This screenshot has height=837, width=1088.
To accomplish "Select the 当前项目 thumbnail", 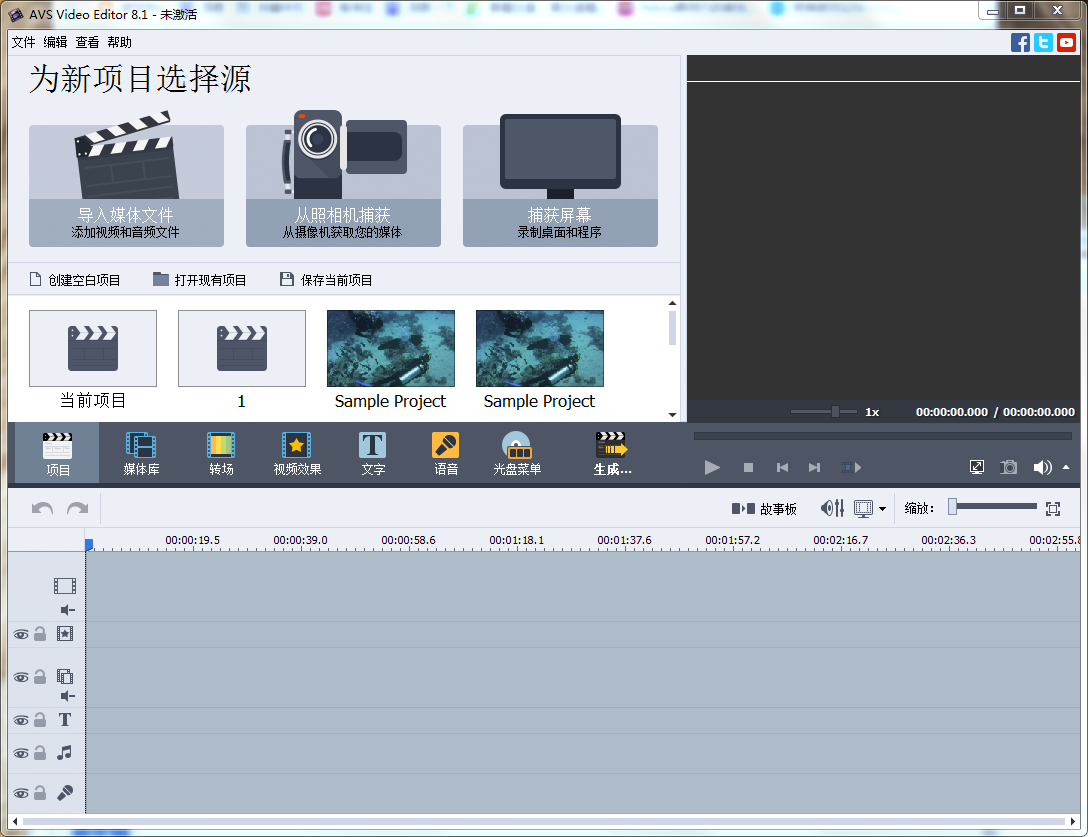I will point(93,348).
